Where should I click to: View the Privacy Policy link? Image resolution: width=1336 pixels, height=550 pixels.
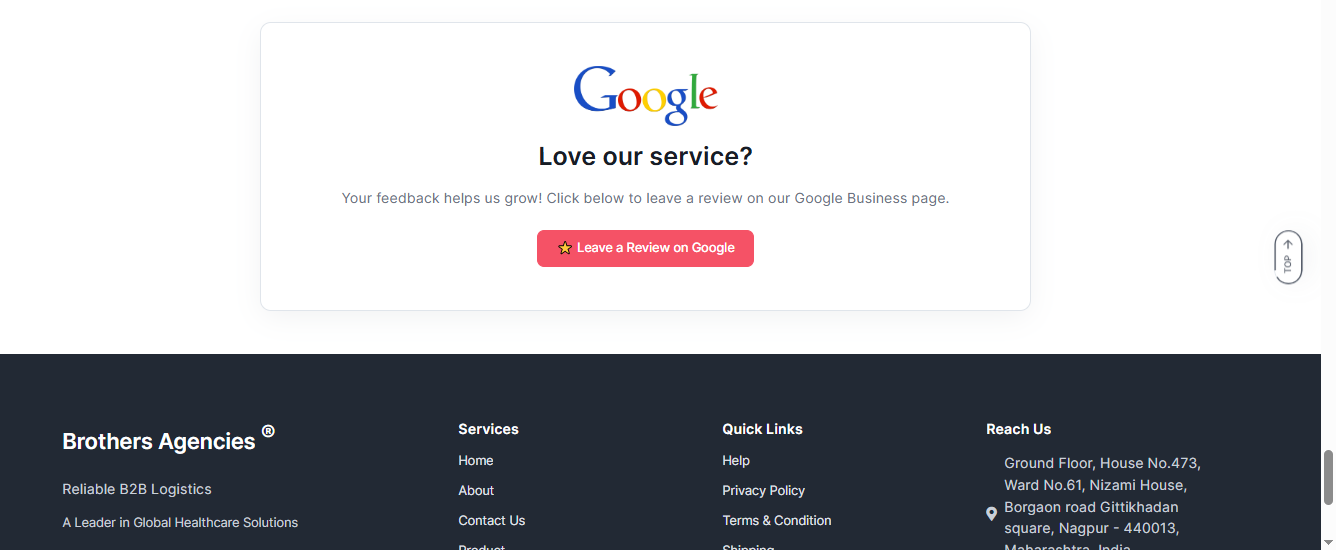tap(763, 490)
